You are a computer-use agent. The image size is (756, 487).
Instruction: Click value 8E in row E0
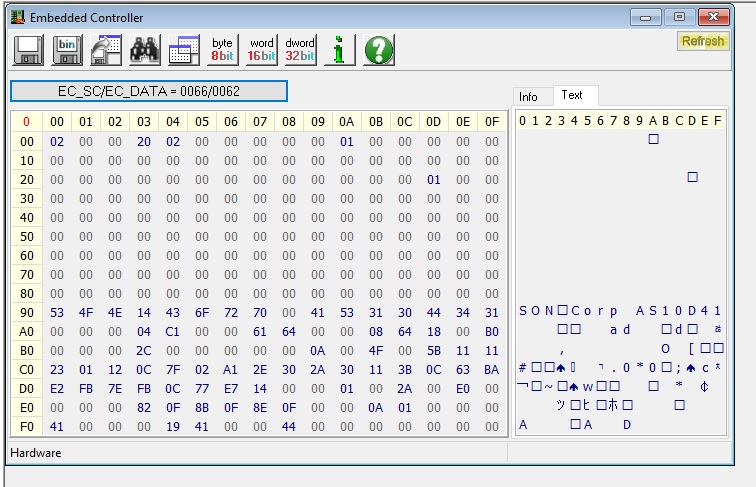[260, 408]
